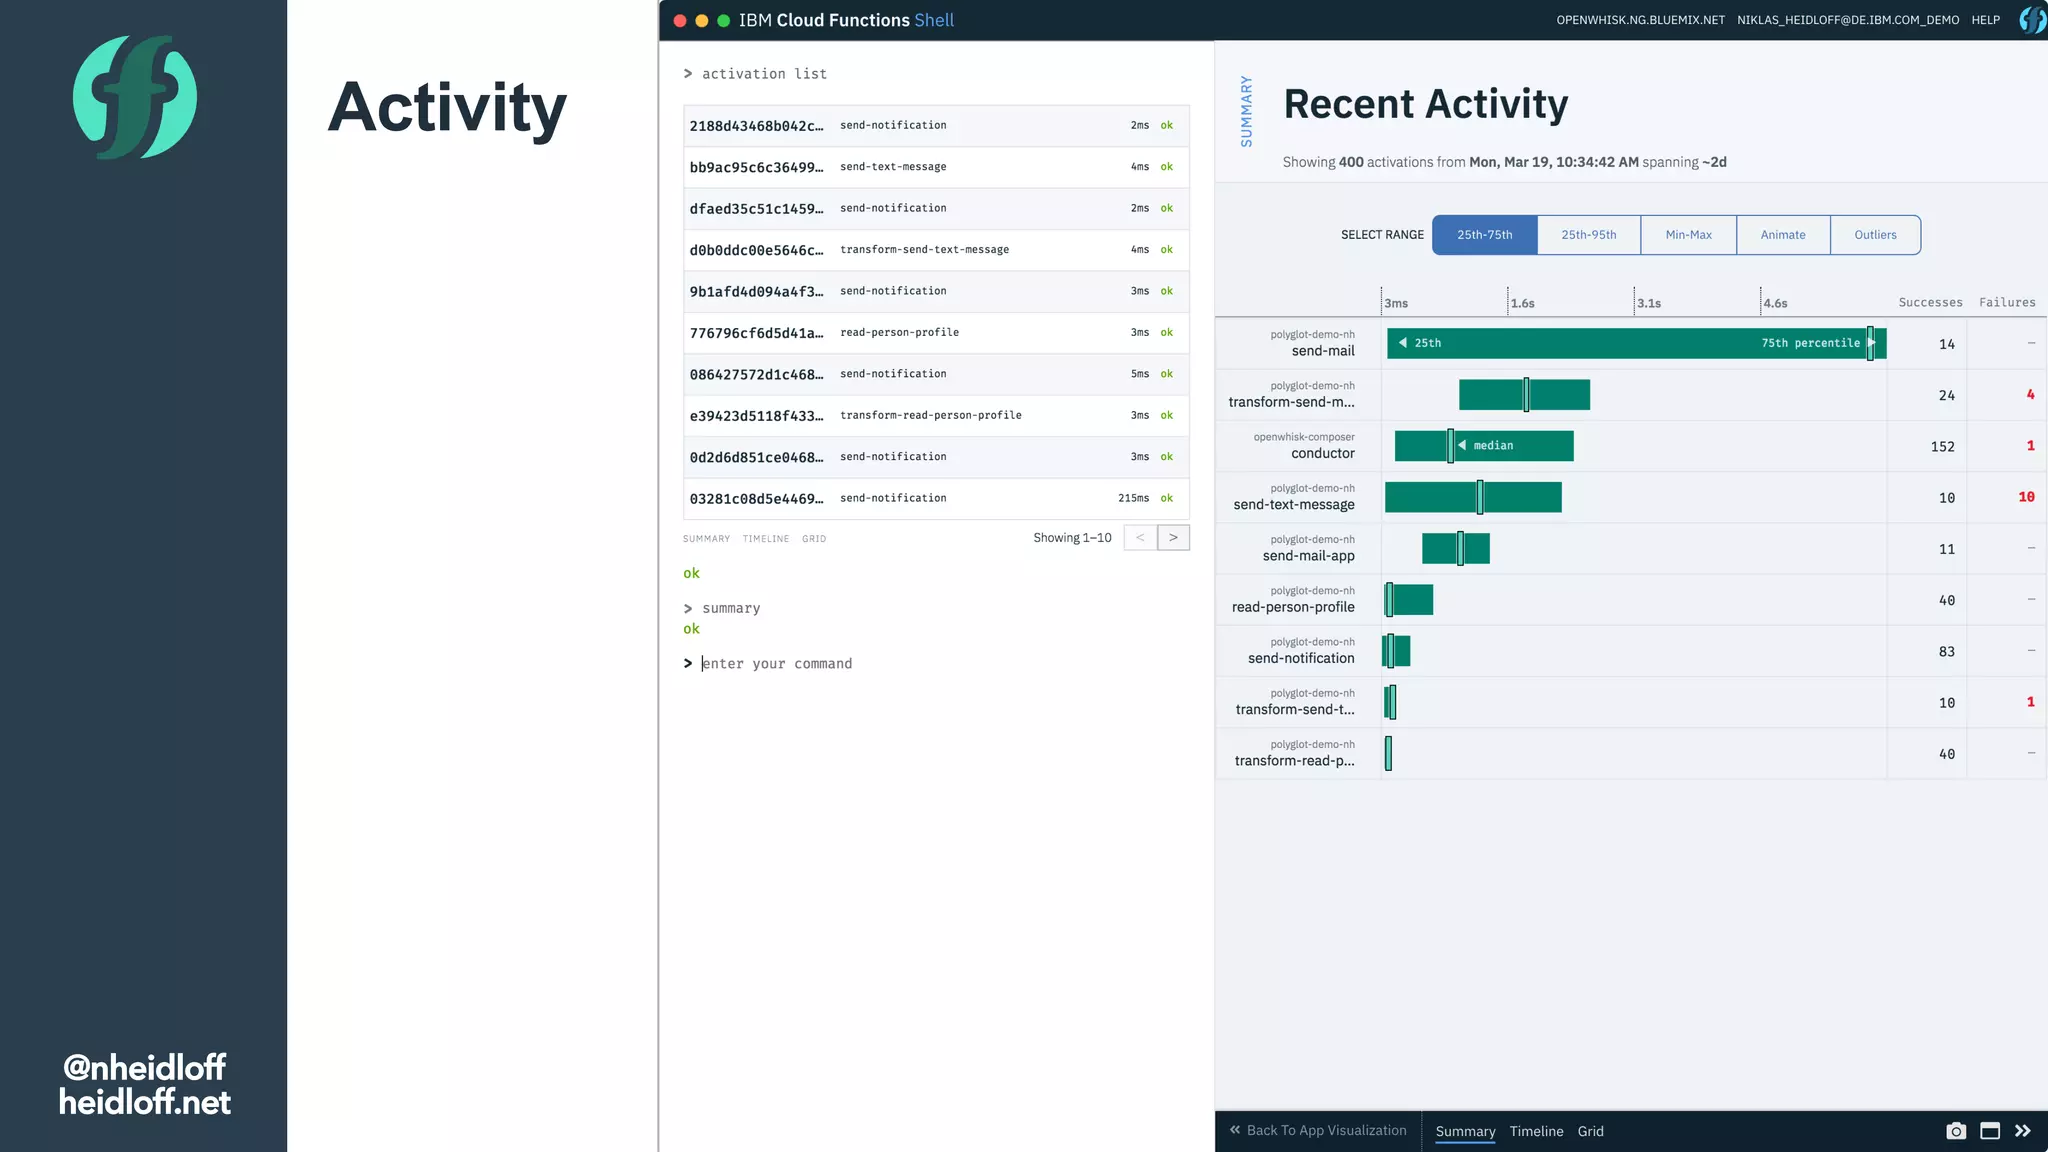The height and width of the screenshot is (1152, 2048).
Task: Open HELP in the header
Action: (x=1985, y=20)
